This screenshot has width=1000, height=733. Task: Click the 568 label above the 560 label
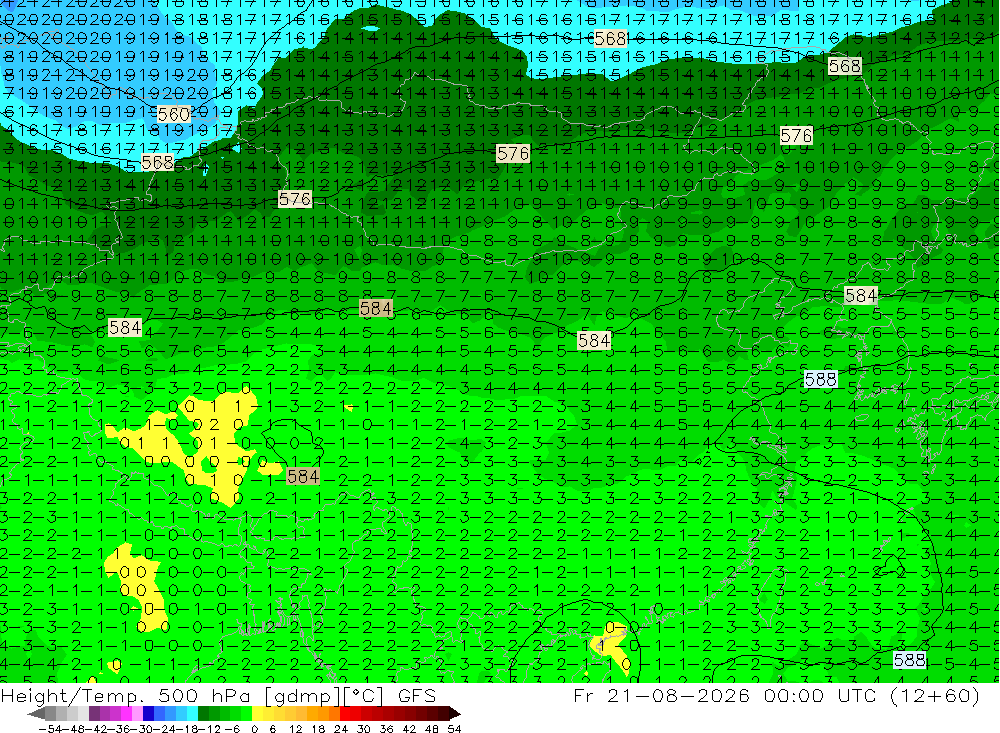click(158, 163)
